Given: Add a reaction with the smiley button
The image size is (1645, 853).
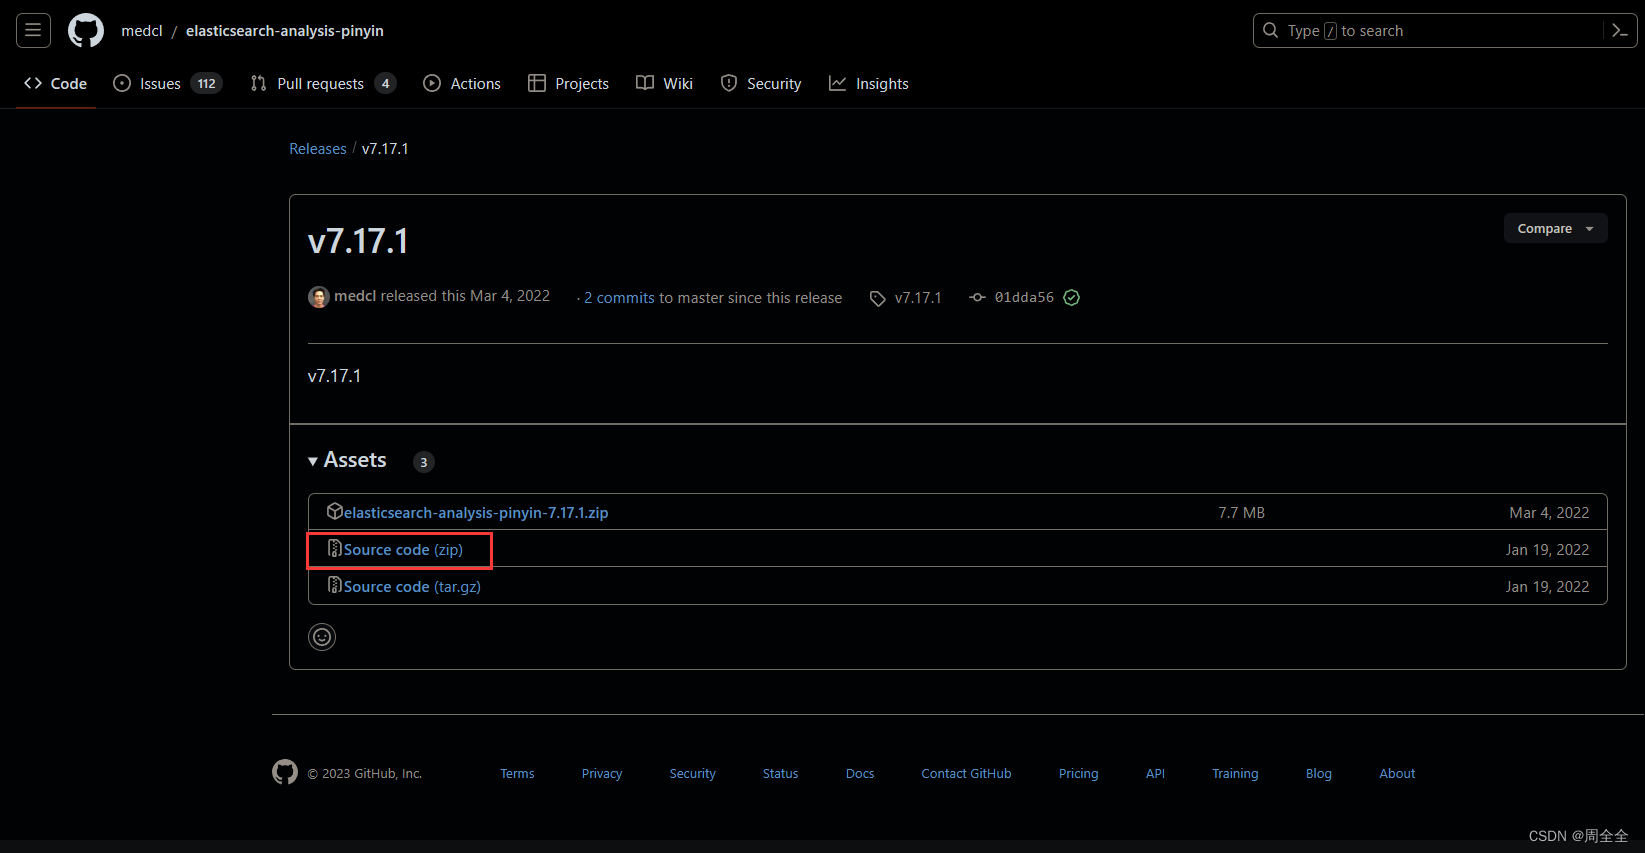Looking at the screenshot, I should 322,637.
